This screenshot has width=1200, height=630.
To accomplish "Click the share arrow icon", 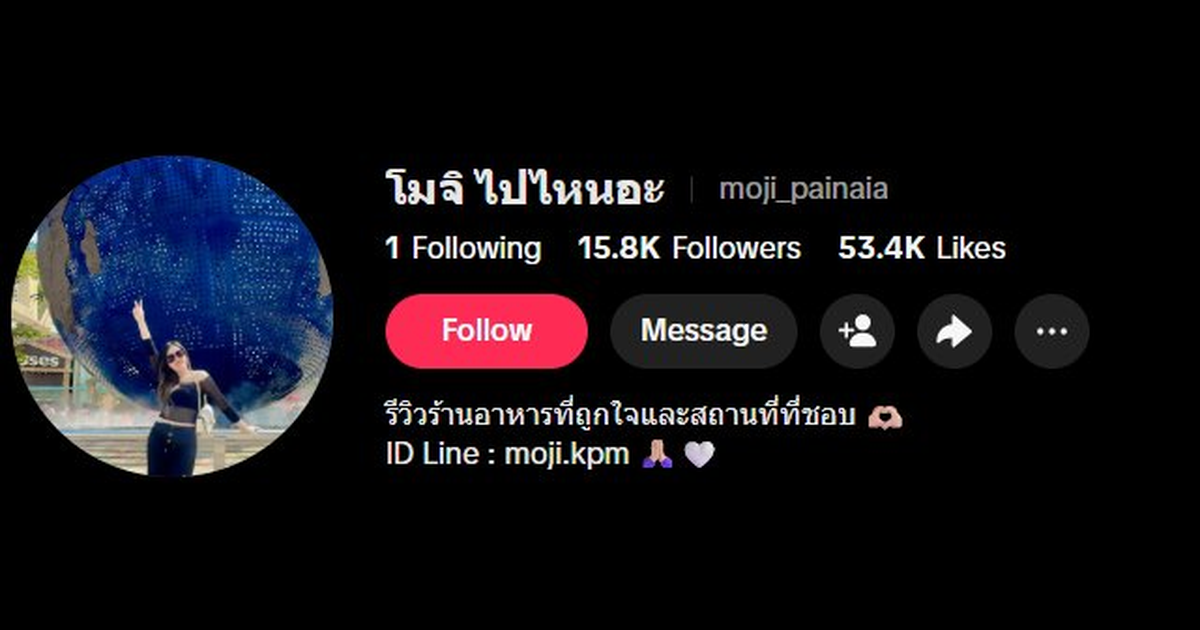I will click(x=954, y=331).
